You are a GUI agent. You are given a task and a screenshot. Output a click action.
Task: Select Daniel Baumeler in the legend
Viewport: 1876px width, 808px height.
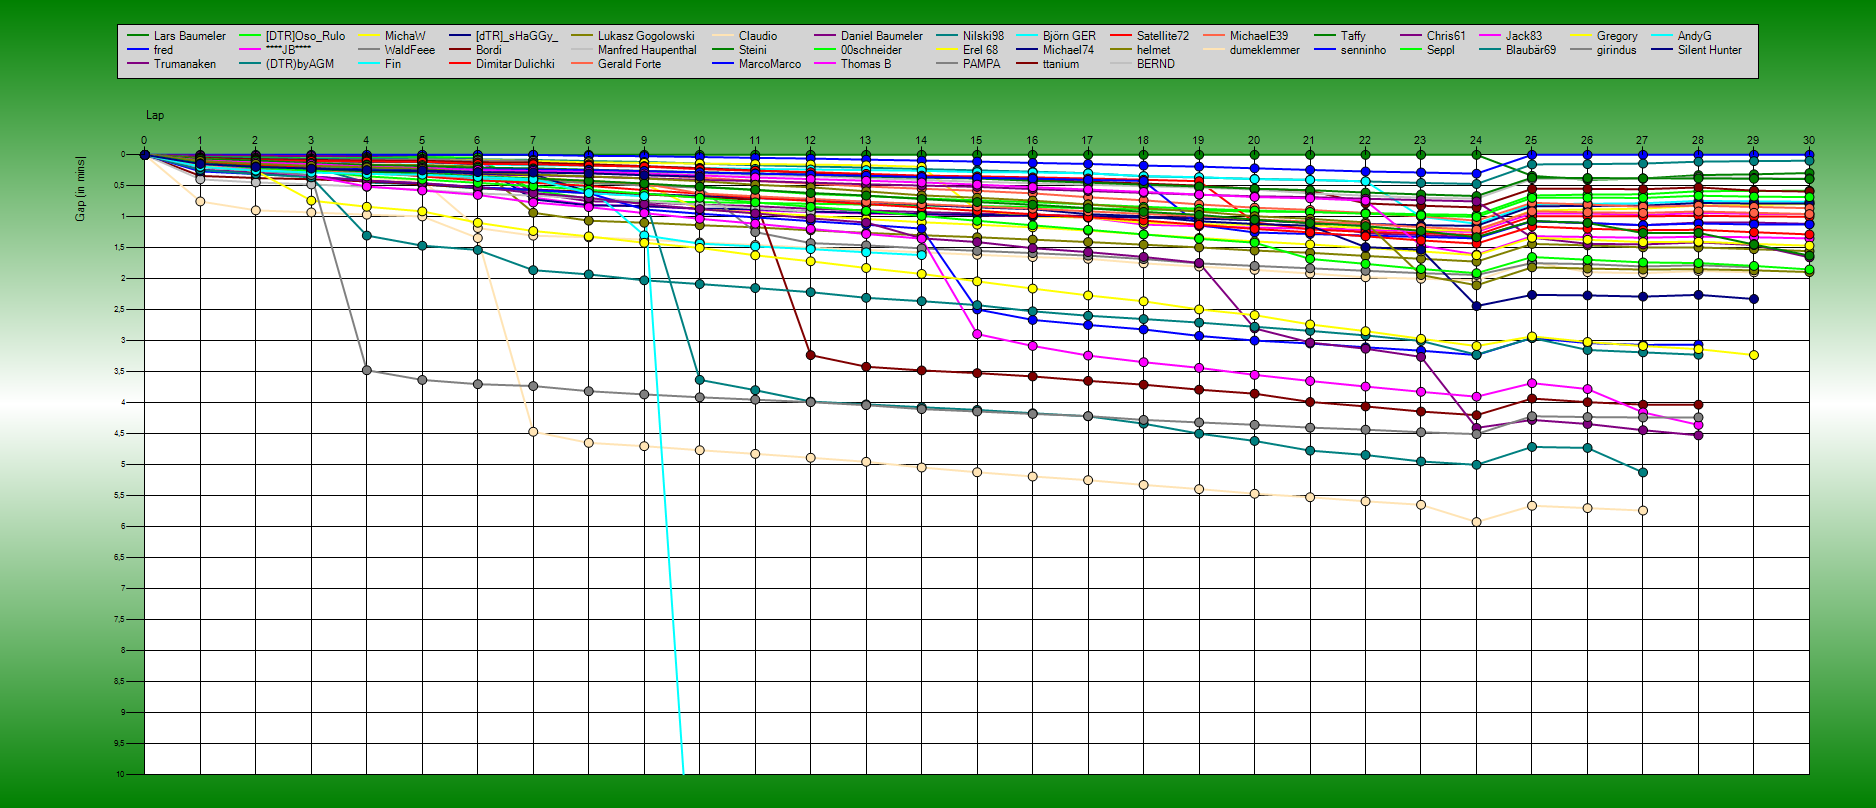click(x=882, y=36)
